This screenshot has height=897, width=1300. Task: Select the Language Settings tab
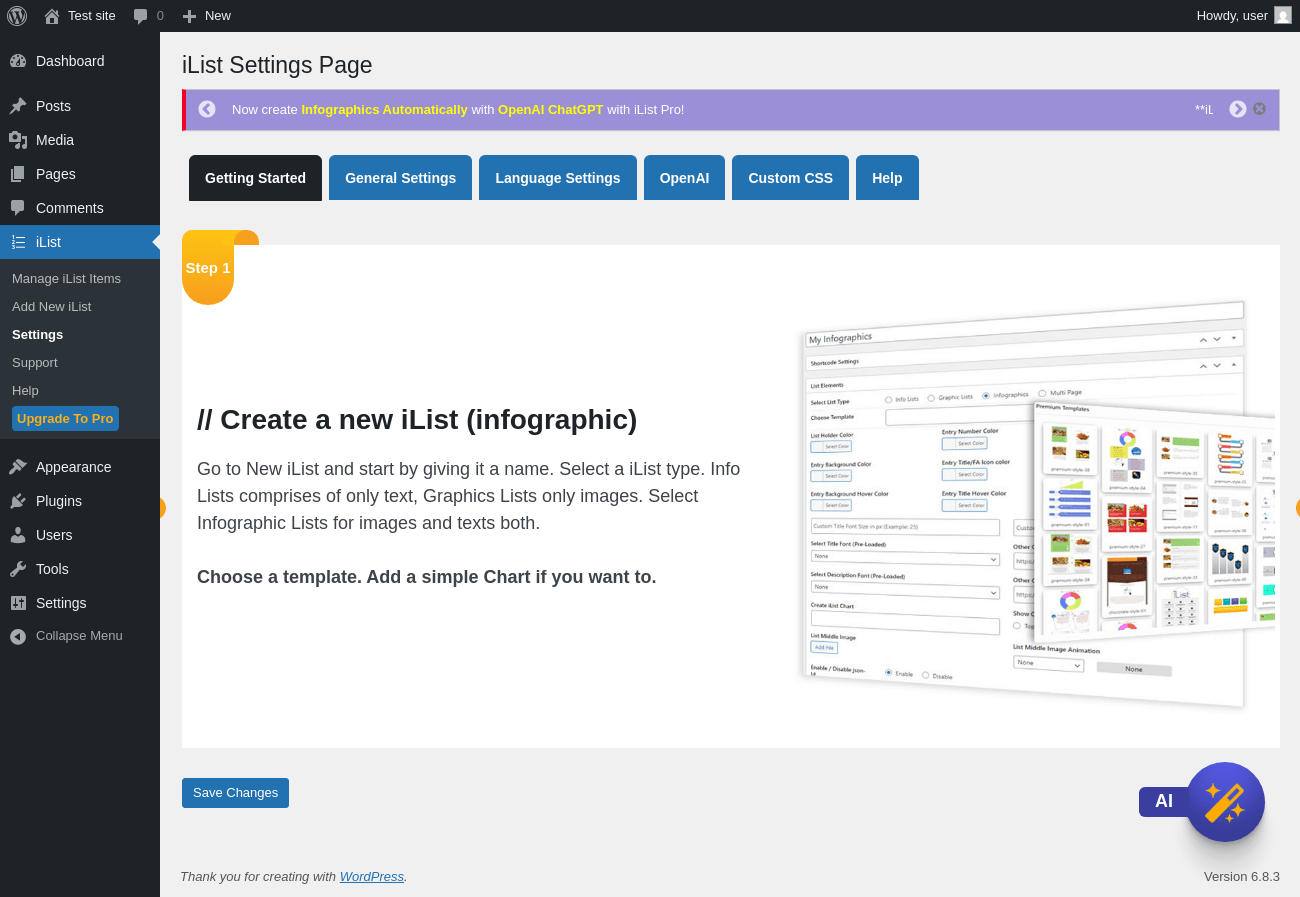557,178
